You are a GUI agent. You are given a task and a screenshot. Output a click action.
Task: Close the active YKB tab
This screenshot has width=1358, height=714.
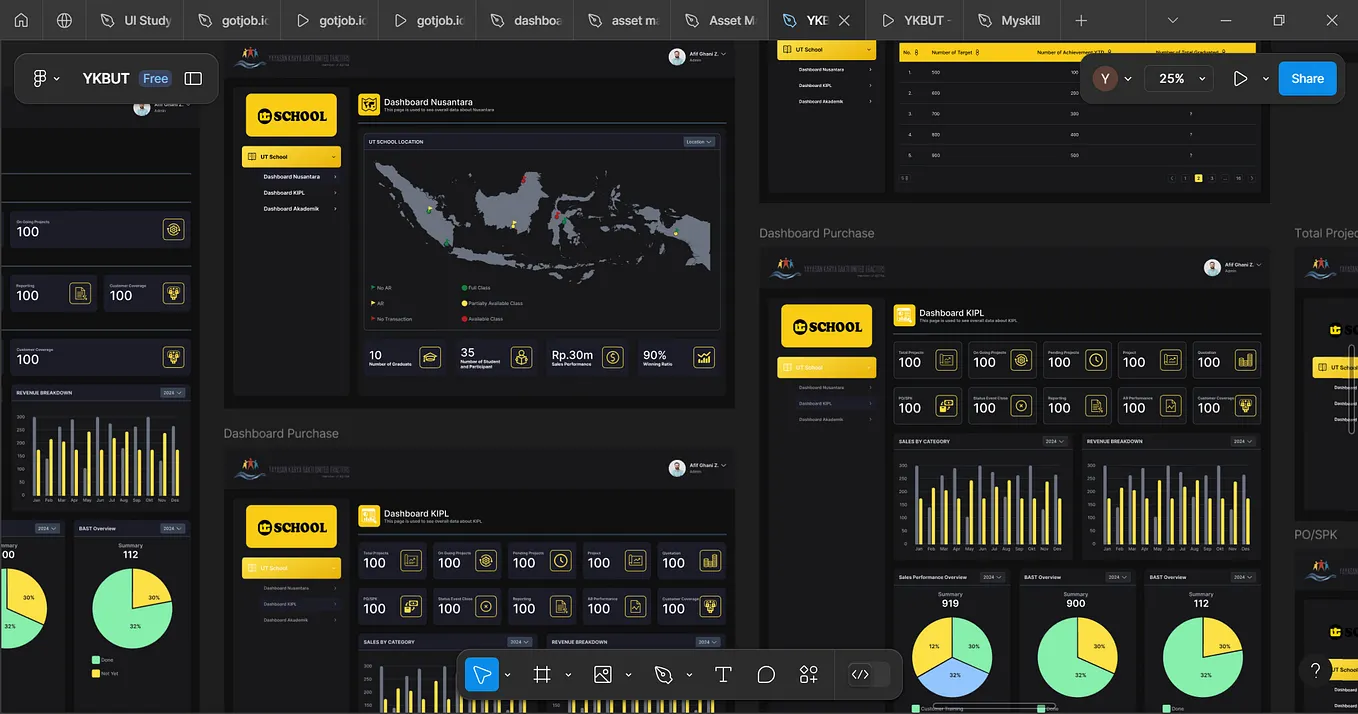coord(845,20)
